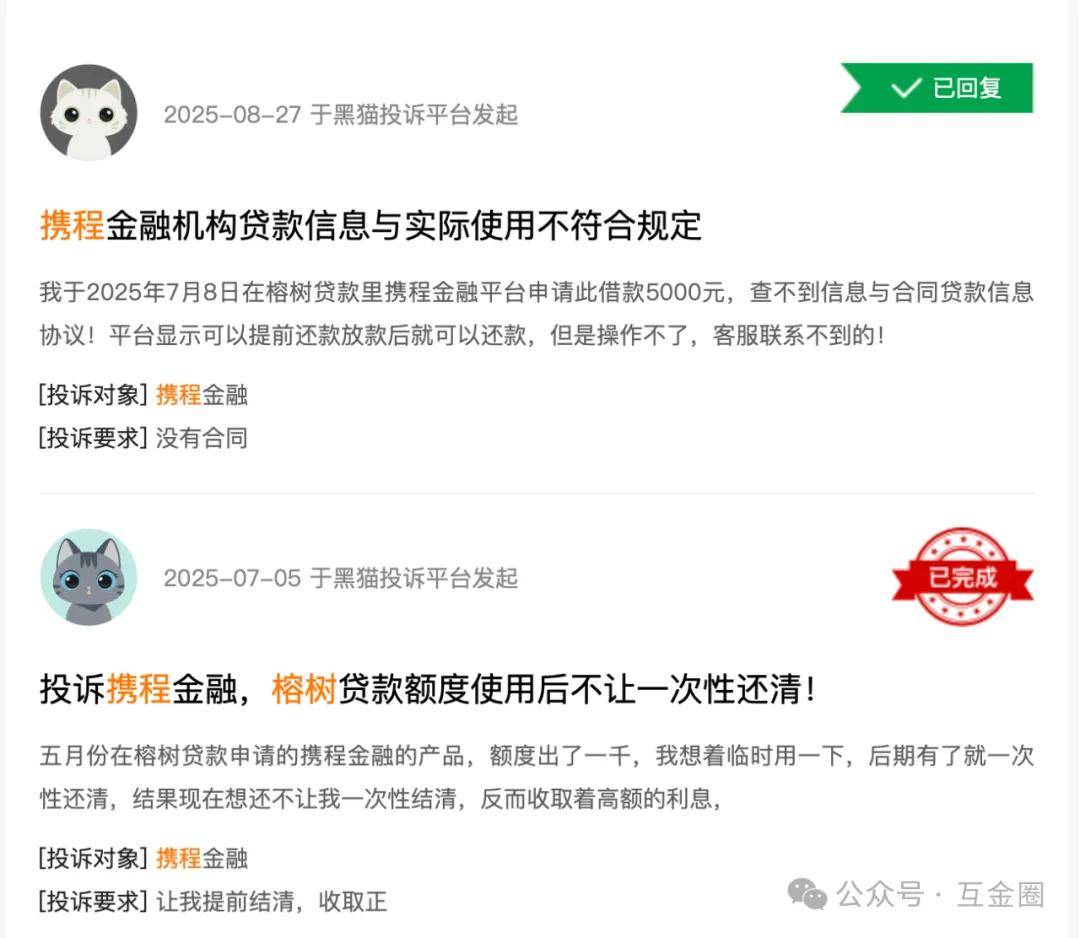
Task: Select first complaint's 投诉对象 携程金融 line
Action: (143, 395)
